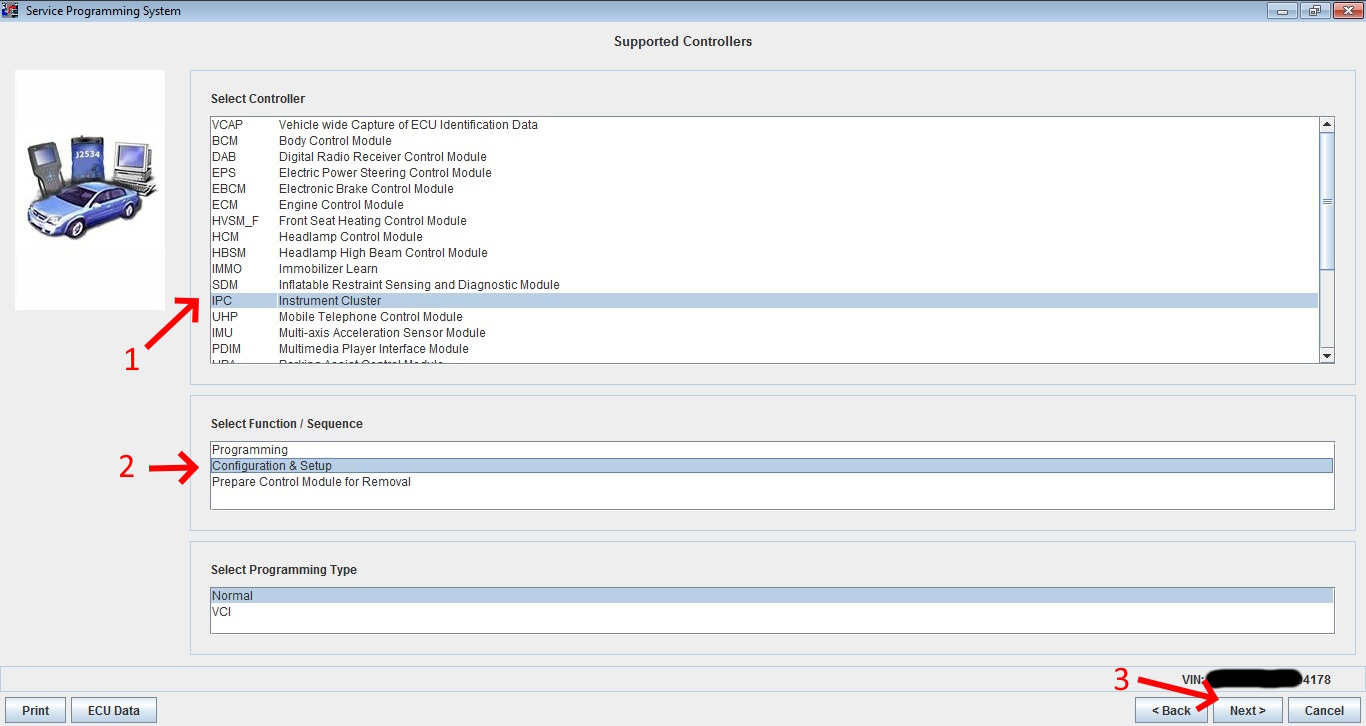Choose DAB Digital Radio Receiver Control Module
Screen dimensions: 1366x726
(764, 157)
